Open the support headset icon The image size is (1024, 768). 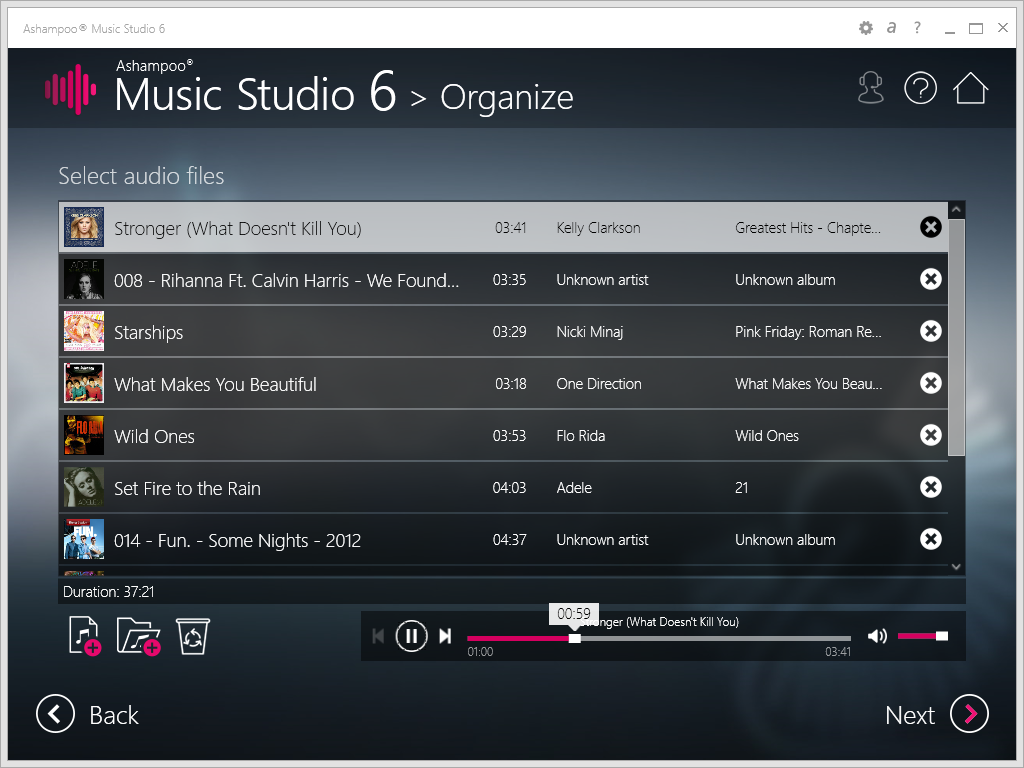tap(871, 88)
